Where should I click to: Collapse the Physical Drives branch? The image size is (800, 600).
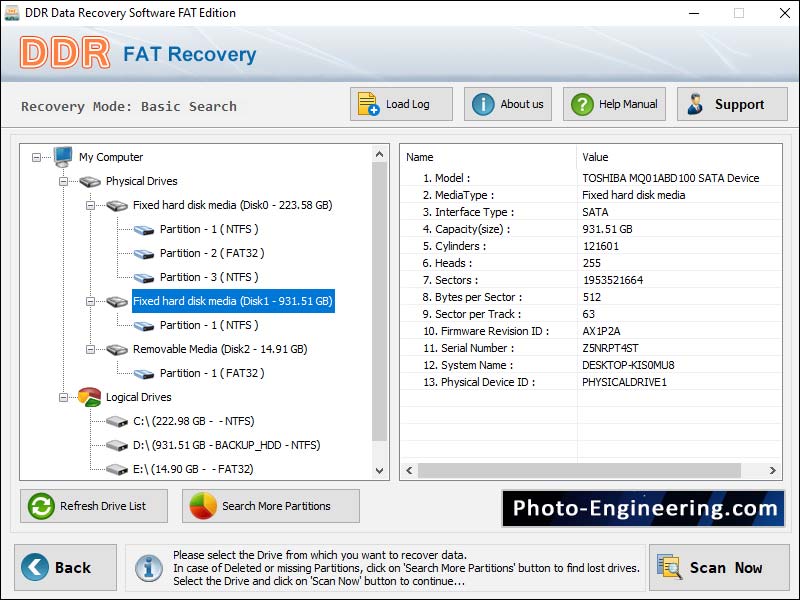click(62, 181)
